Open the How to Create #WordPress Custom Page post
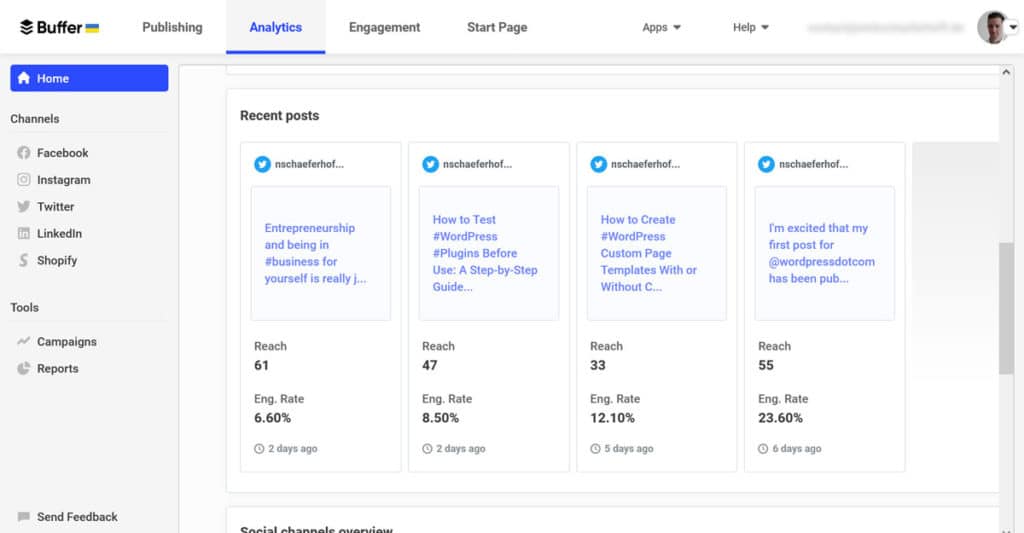1024x533 pixels. tap(656, 253)
